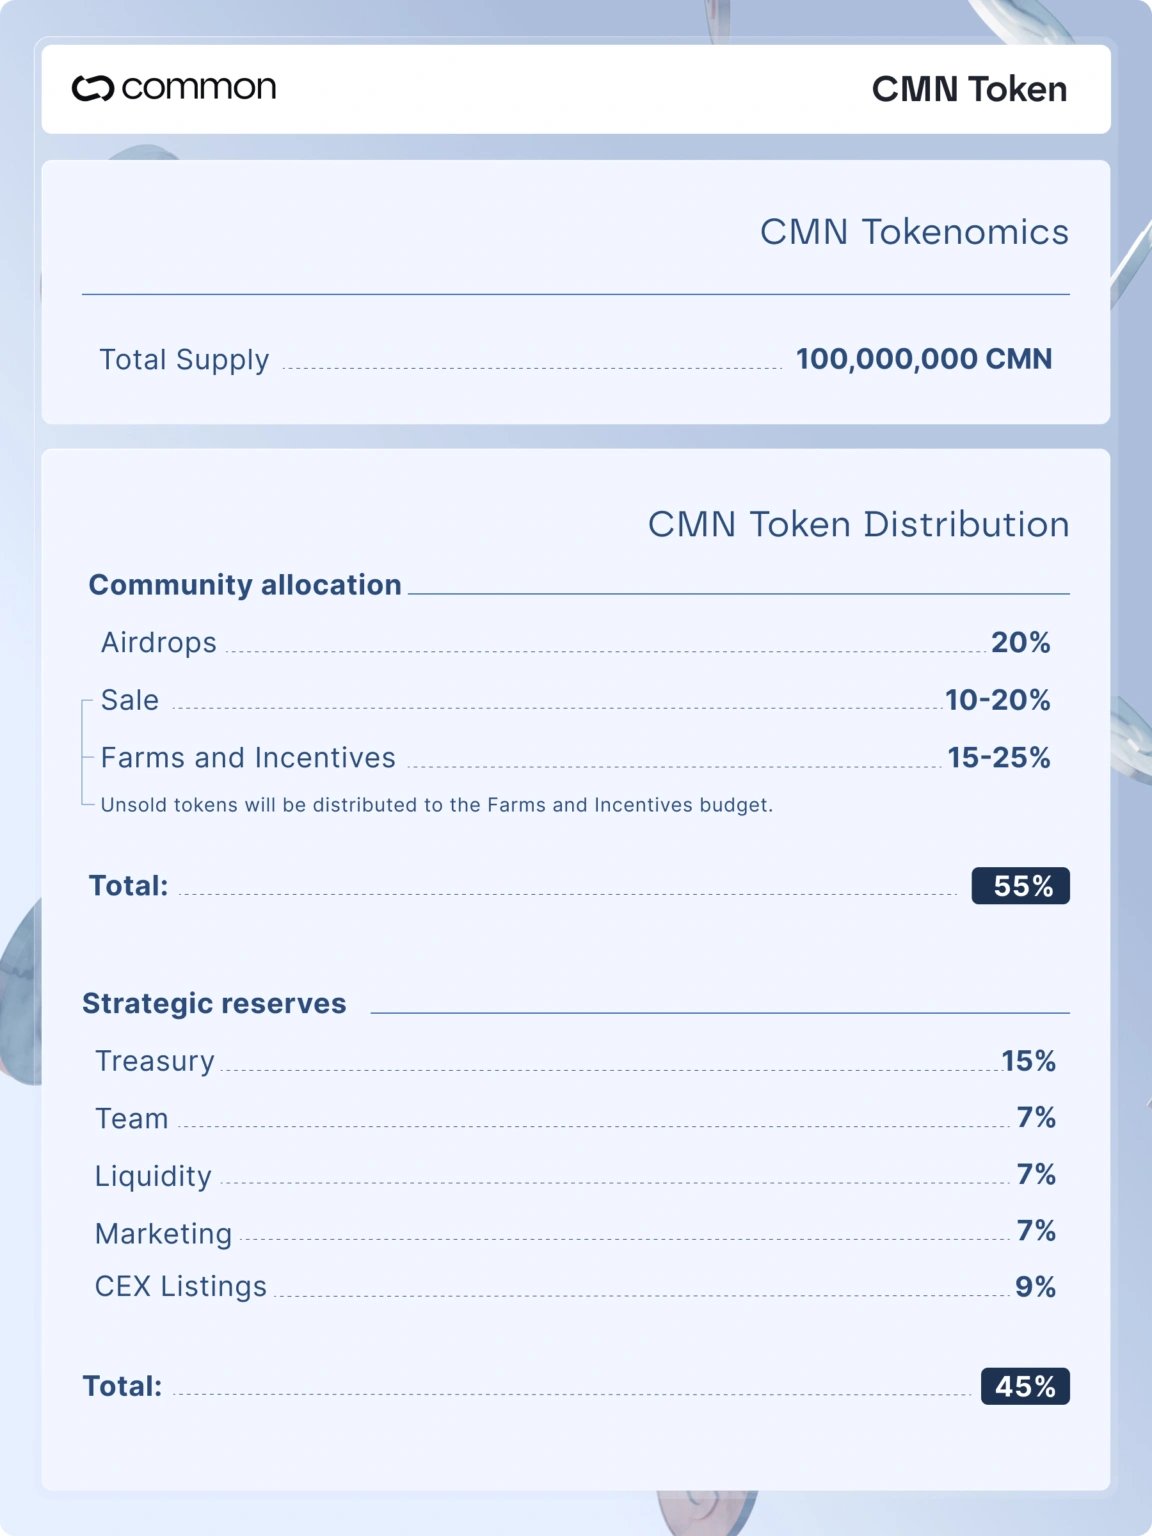Click the 45% strategic total badge
Viewport: 1152px width, 1536px height.
tap(1025, 1387)
